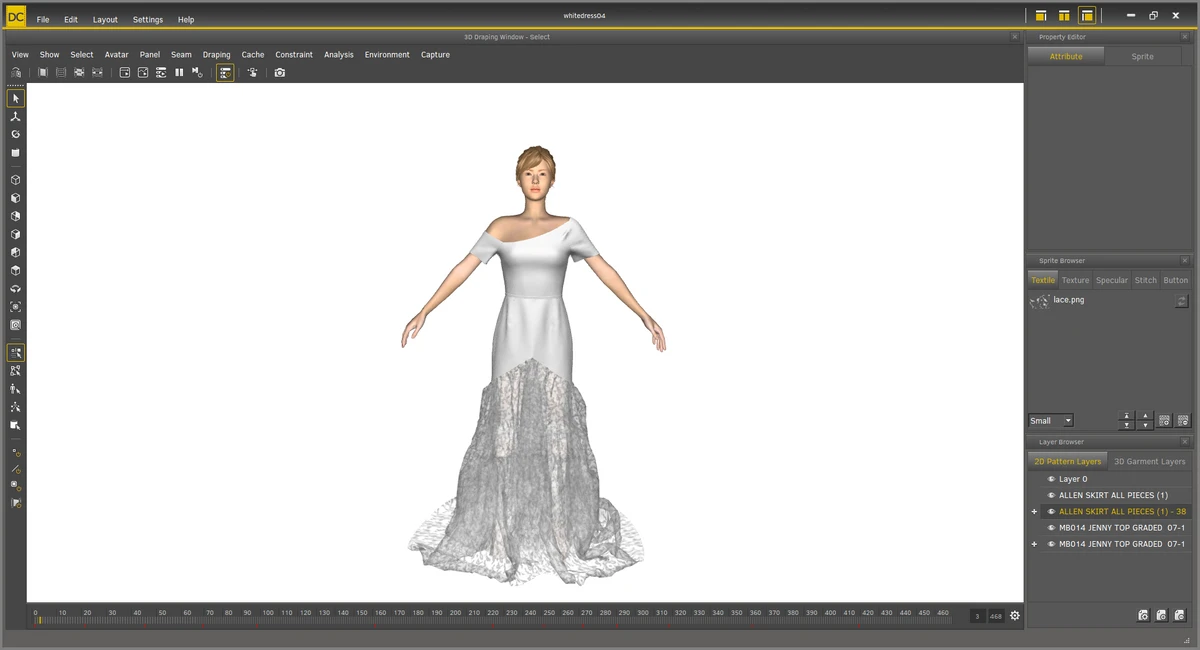Select the highlighted panel select tool in left toolbar

(x=15, y=353)
